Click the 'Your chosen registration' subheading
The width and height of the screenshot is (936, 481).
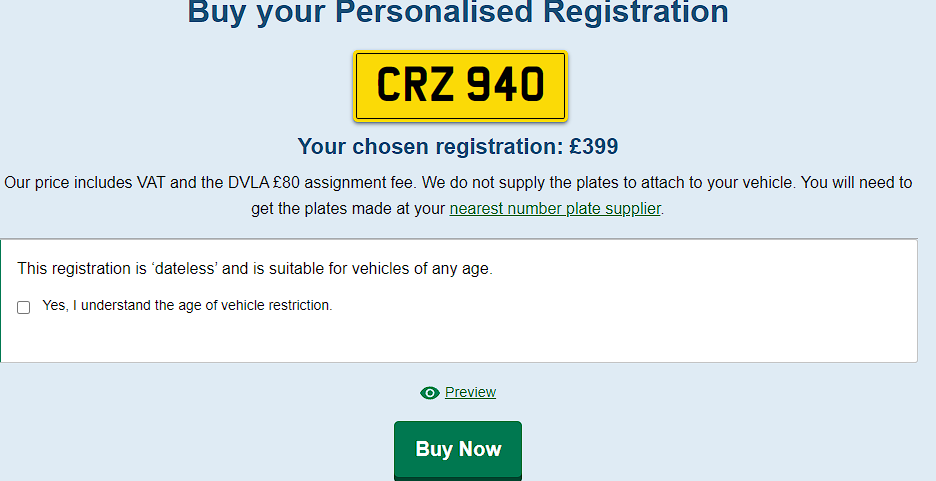[430, 147]
